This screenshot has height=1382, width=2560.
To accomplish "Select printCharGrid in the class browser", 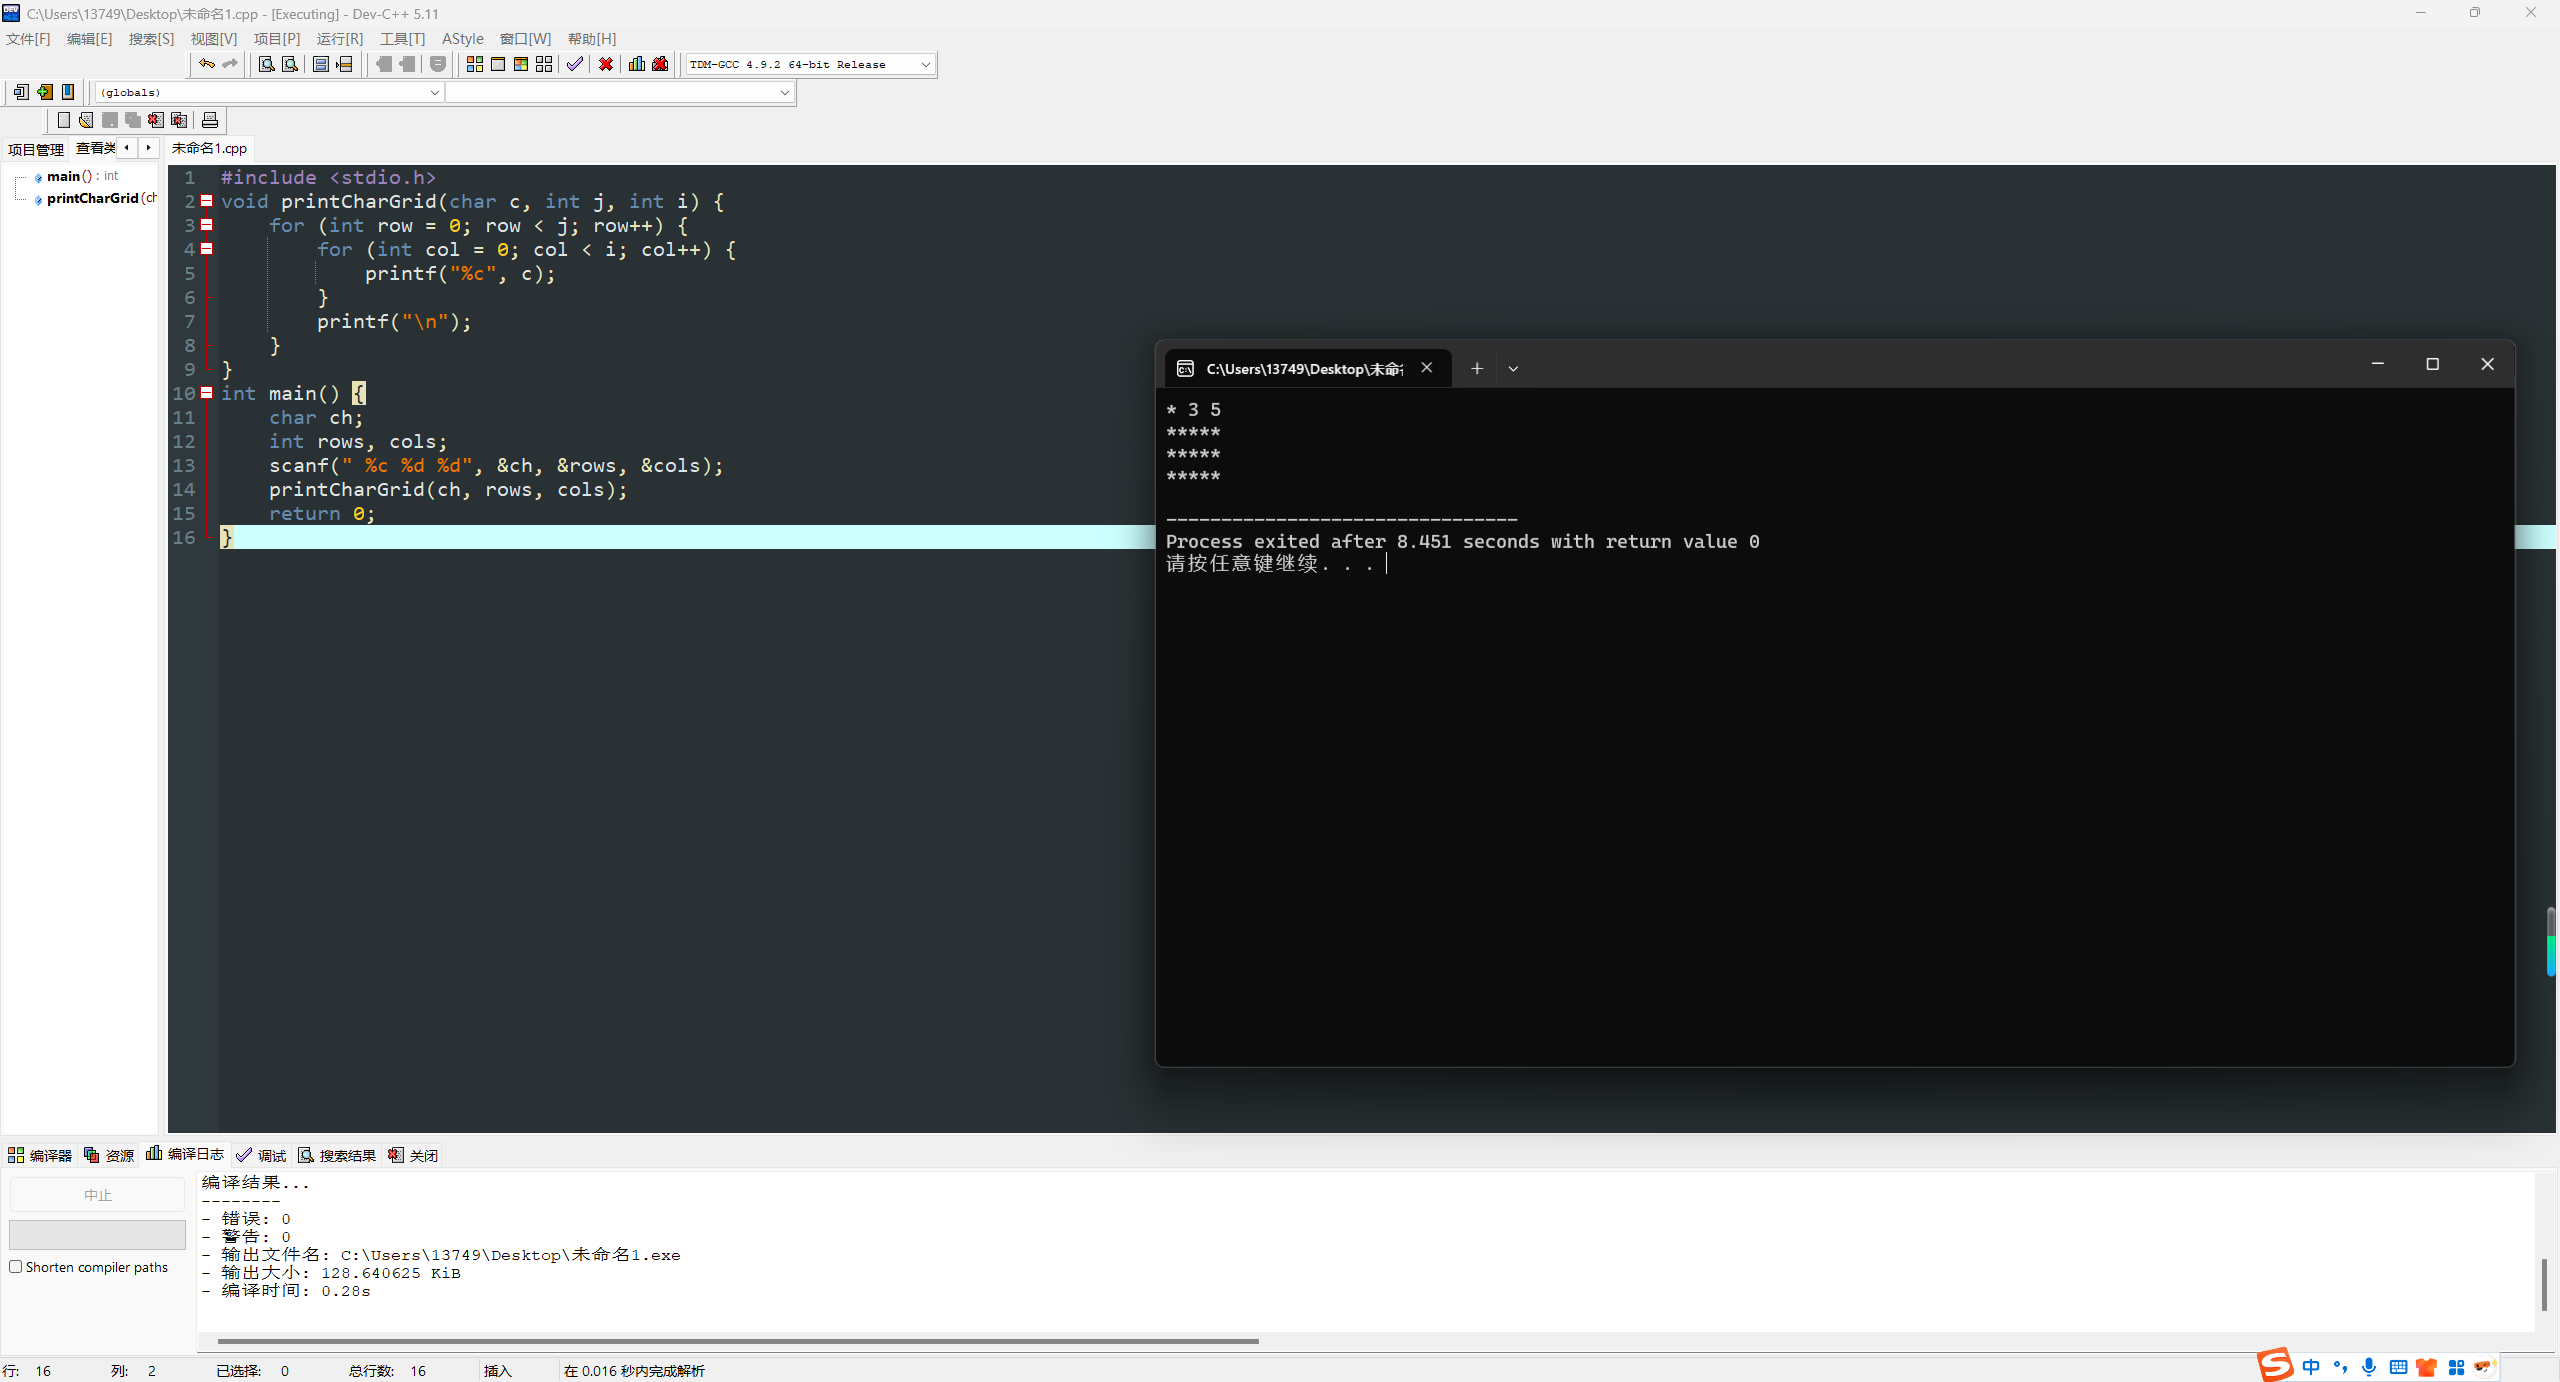I will [93, 198].
